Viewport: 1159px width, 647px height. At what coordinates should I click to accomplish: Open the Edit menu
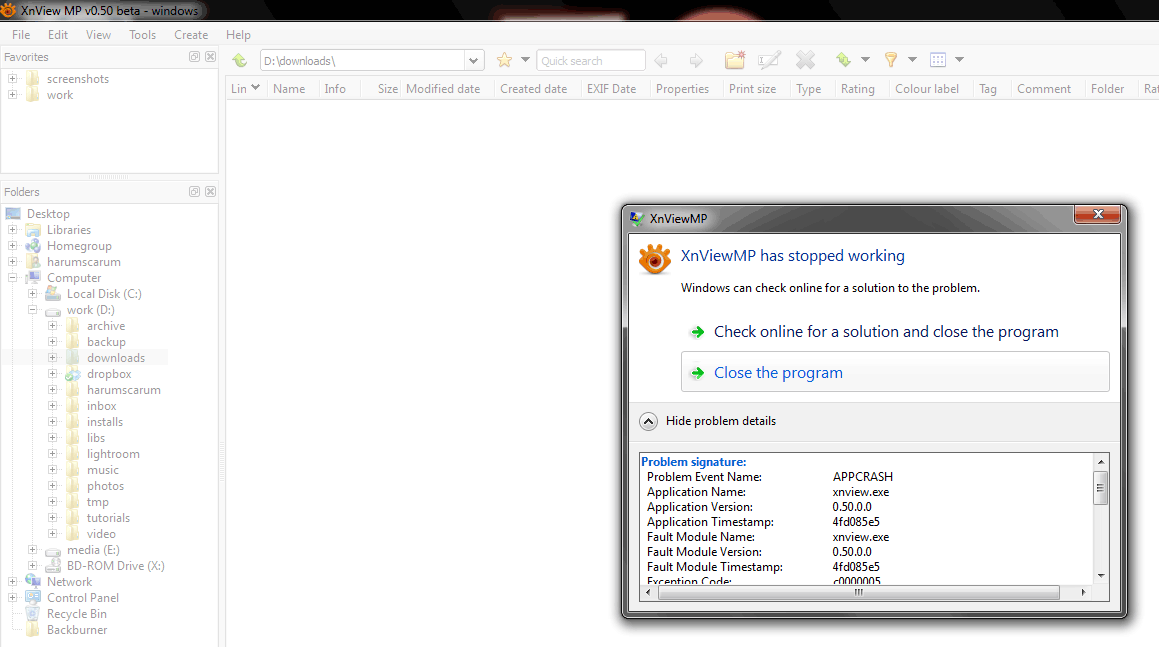(x=58, y=35)
